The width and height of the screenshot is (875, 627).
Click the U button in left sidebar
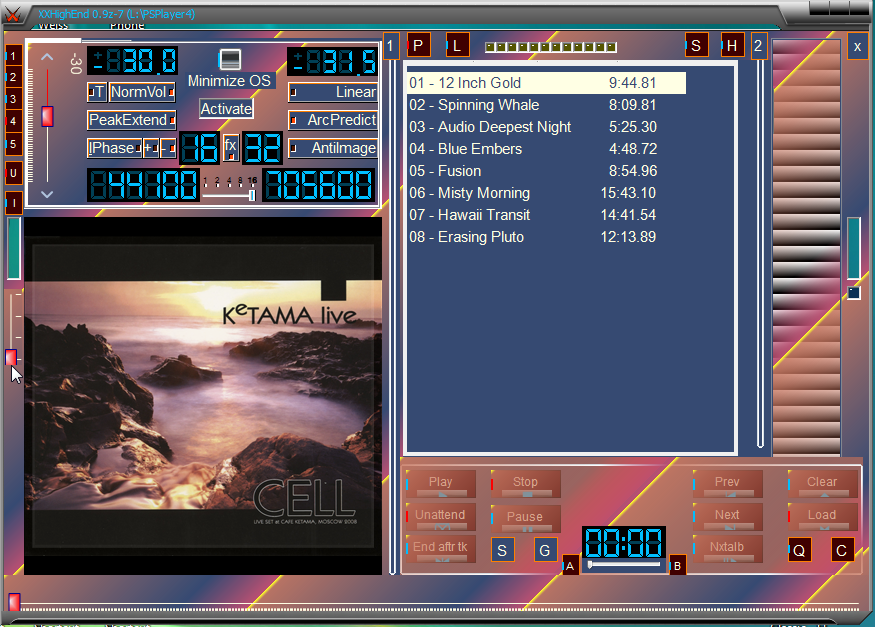13,173
